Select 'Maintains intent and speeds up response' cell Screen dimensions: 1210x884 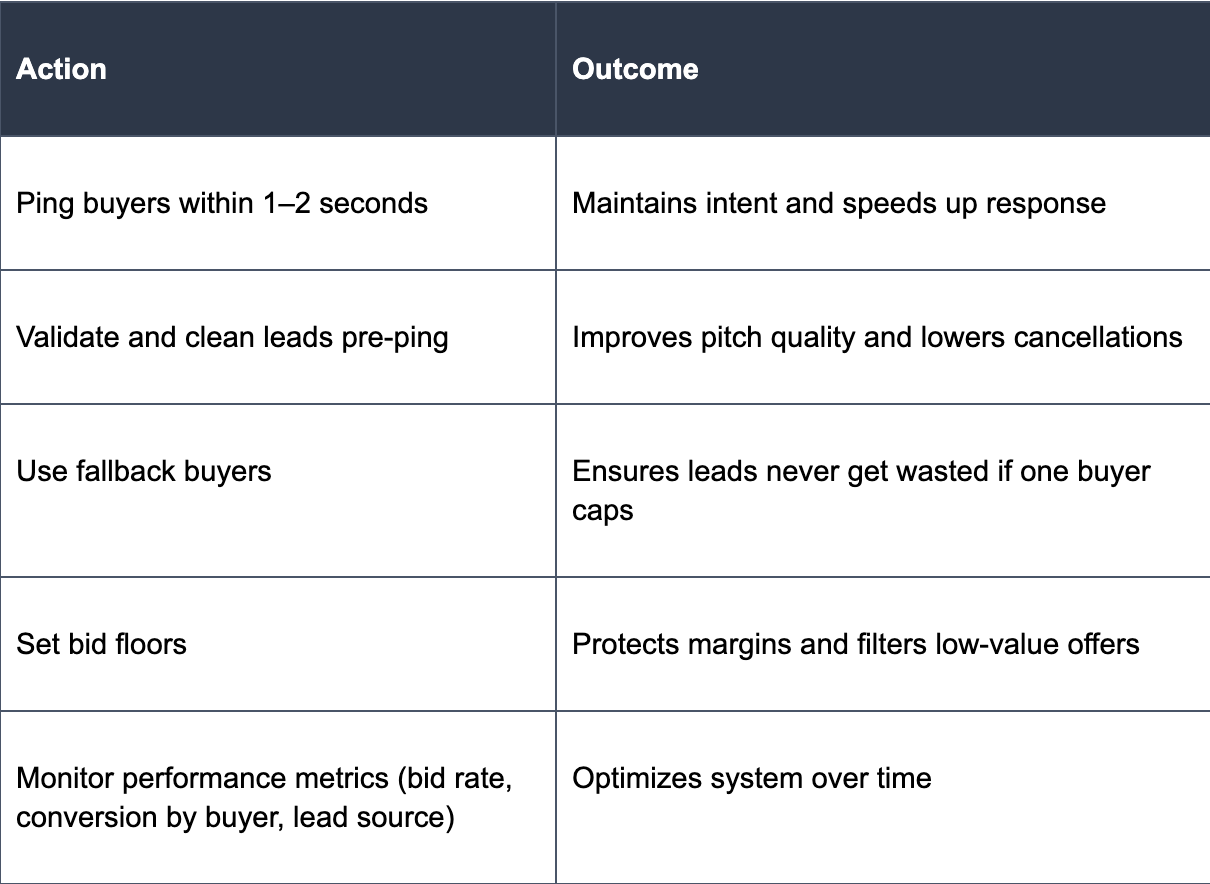click(x=883, y=203)
